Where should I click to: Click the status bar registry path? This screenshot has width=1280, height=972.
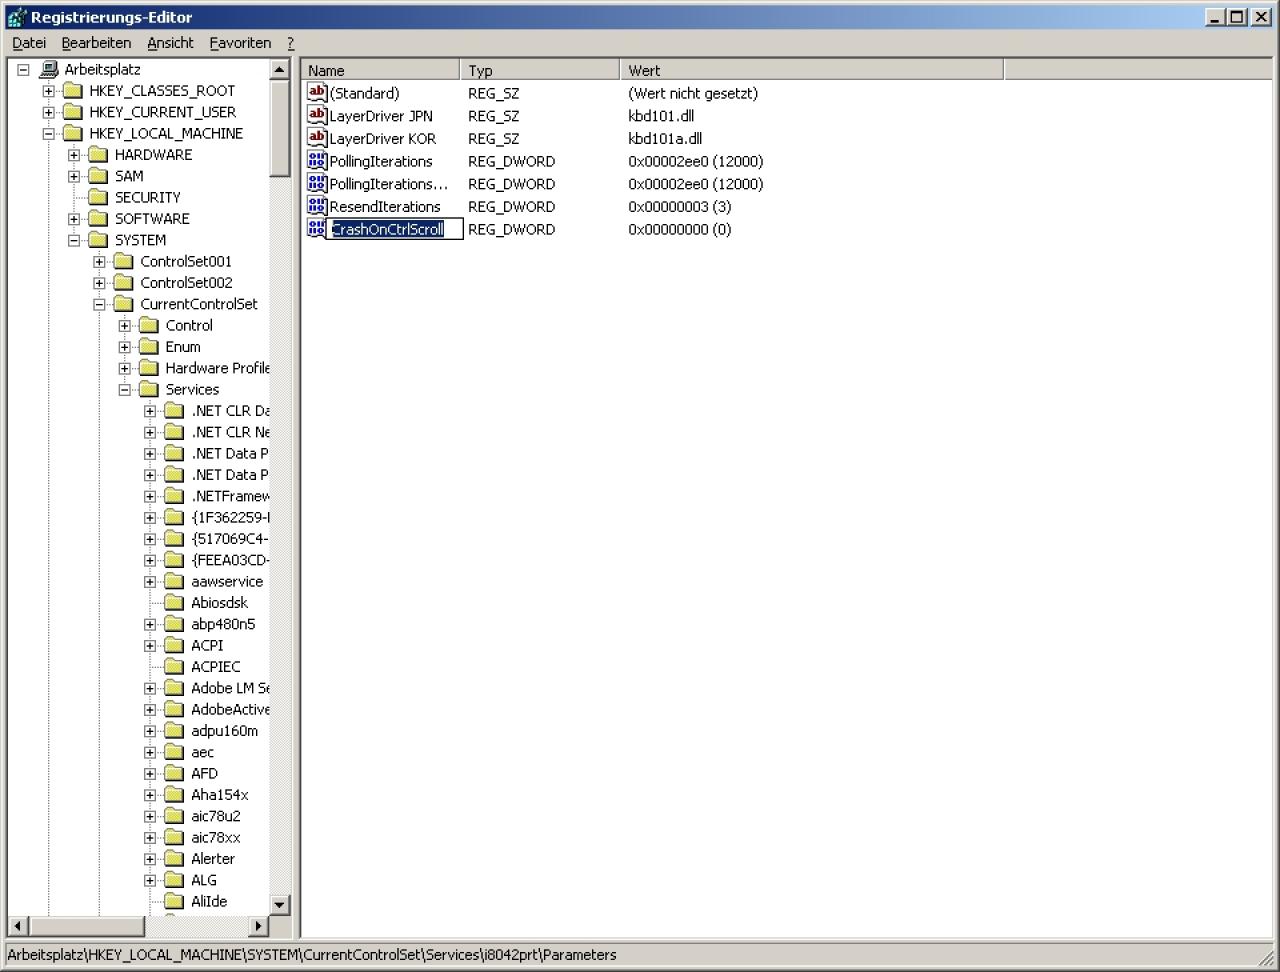pyautogui.click(x=312, y=955)
